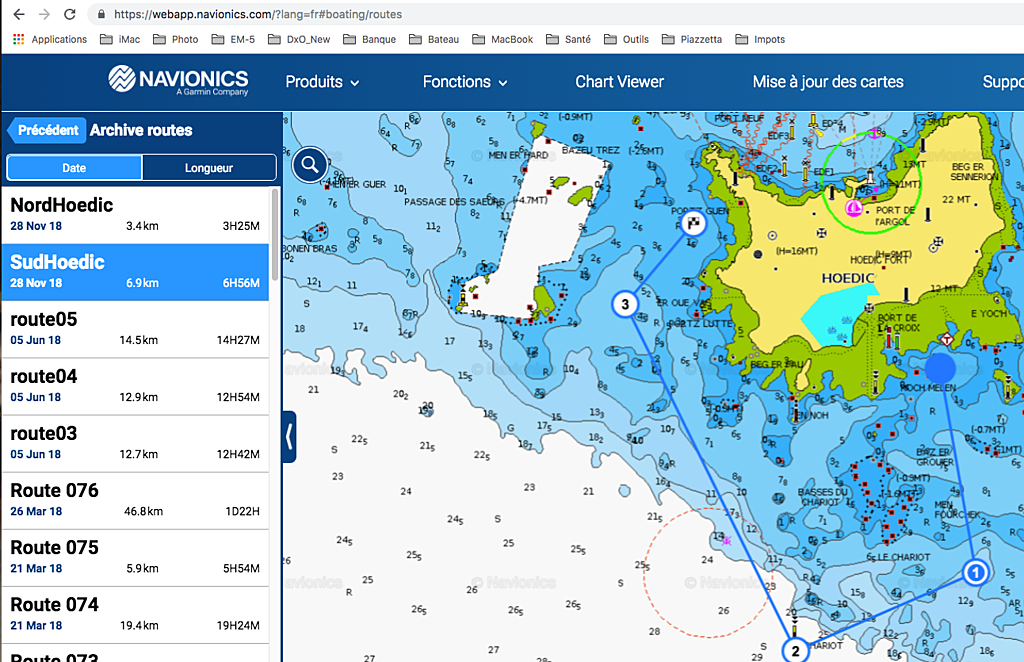The height and width of the screenshot is (662, 1024).
Task: Open the Photo bookmarks folder
Action: click(x=176, y=39)
